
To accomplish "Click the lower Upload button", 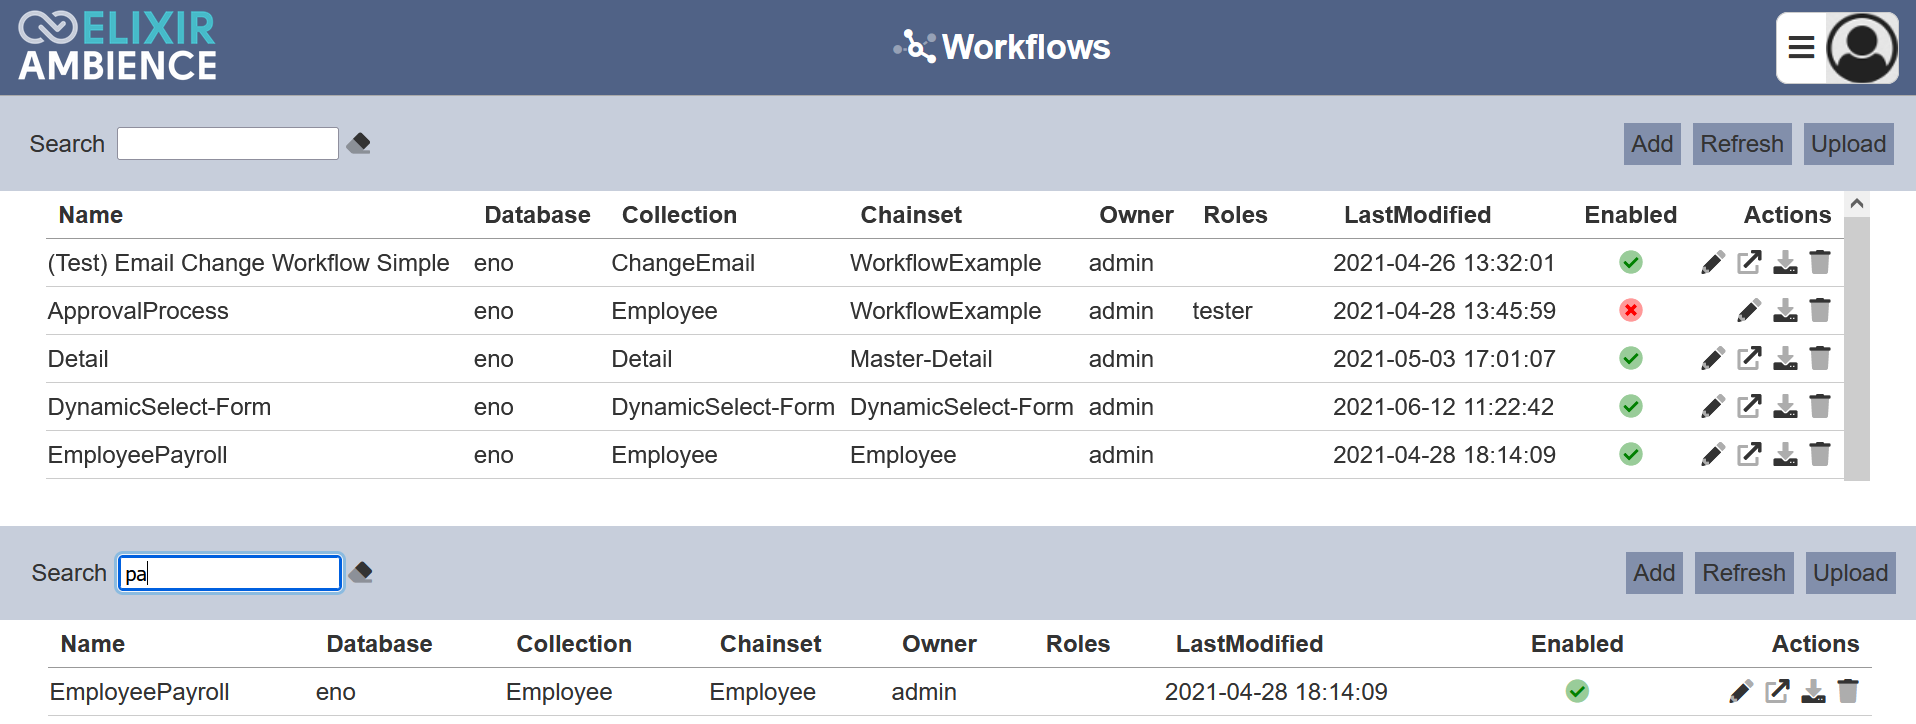I will click(1850, 573).
